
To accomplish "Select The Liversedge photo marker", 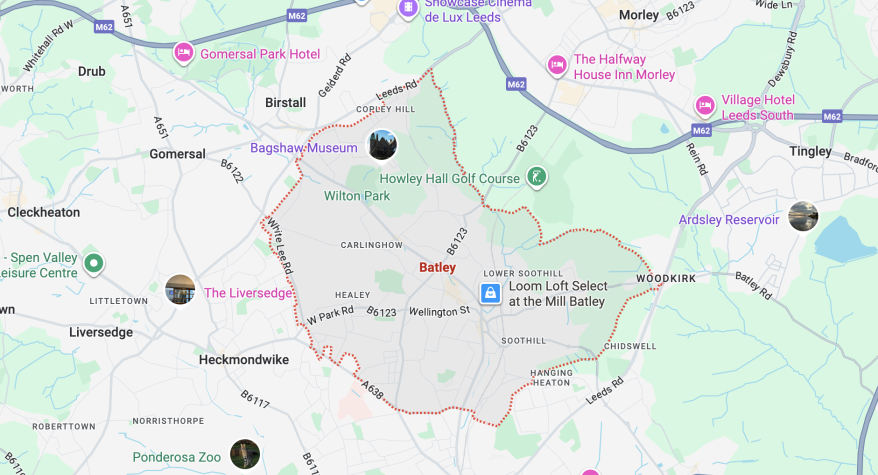I will point(180,290).
